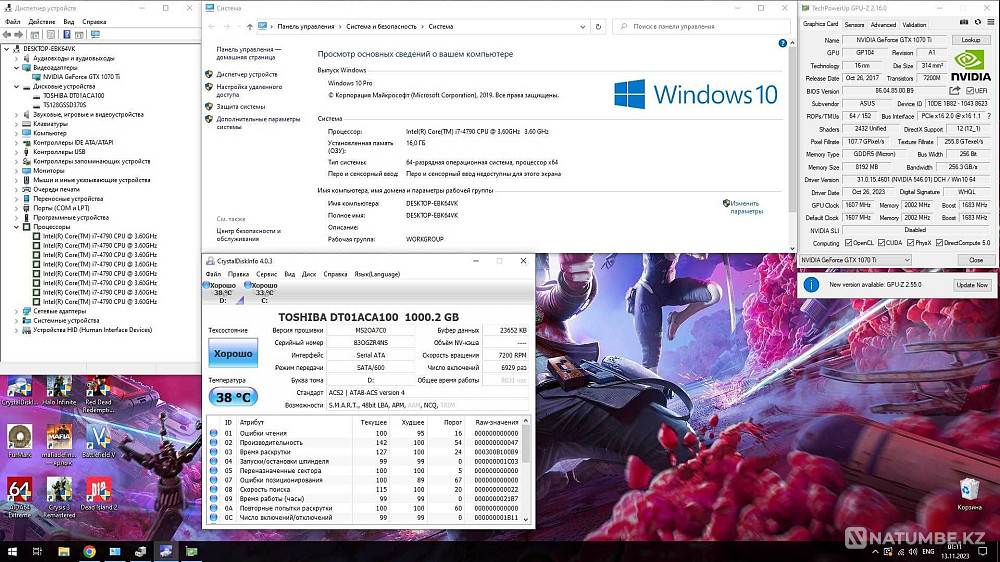Open the Действие menu in Device Manager
This screenshot has width=1000, height=562.
point(41,22)
